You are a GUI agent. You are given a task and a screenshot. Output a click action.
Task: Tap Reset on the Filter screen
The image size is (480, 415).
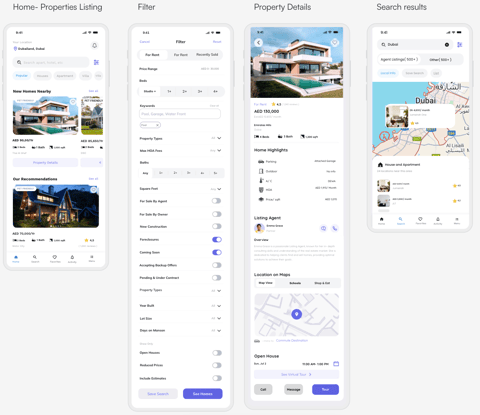(217, 42)
